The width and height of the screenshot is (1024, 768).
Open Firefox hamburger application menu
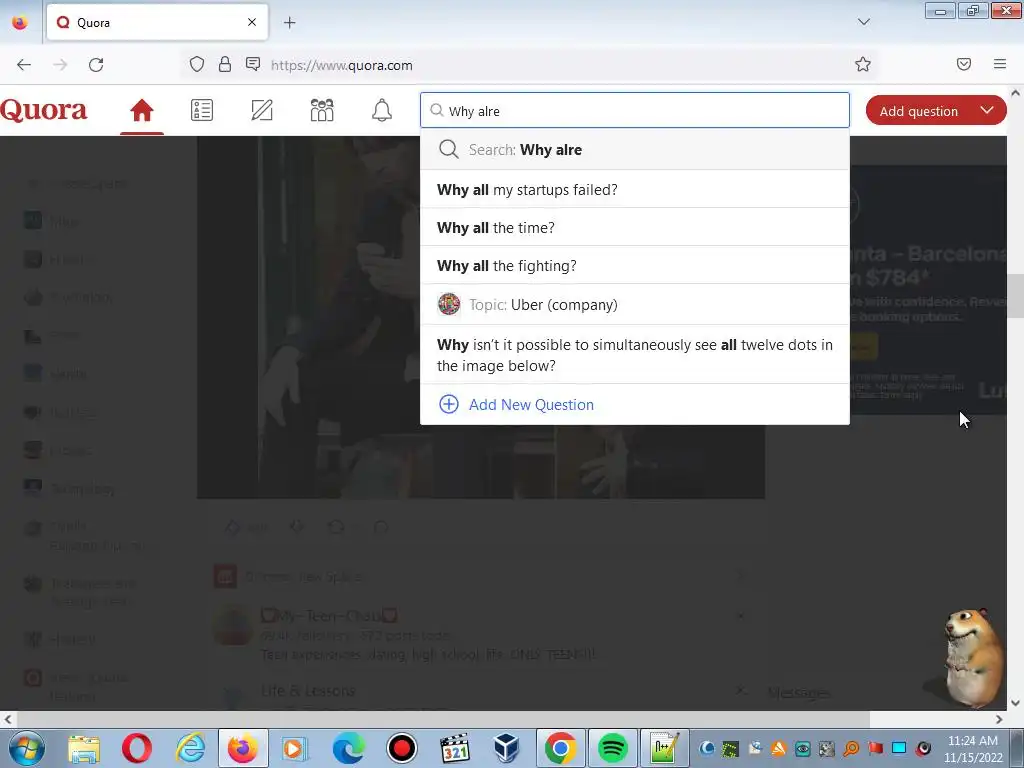1000,64
